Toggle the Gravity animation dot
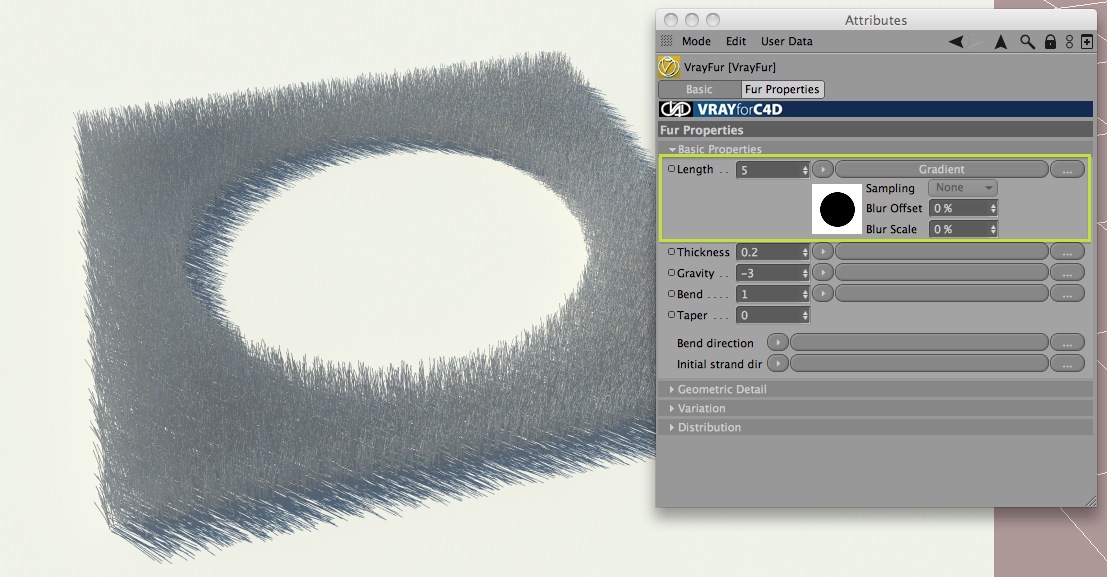Screen dimensions: 1107x577 [671, 273]
